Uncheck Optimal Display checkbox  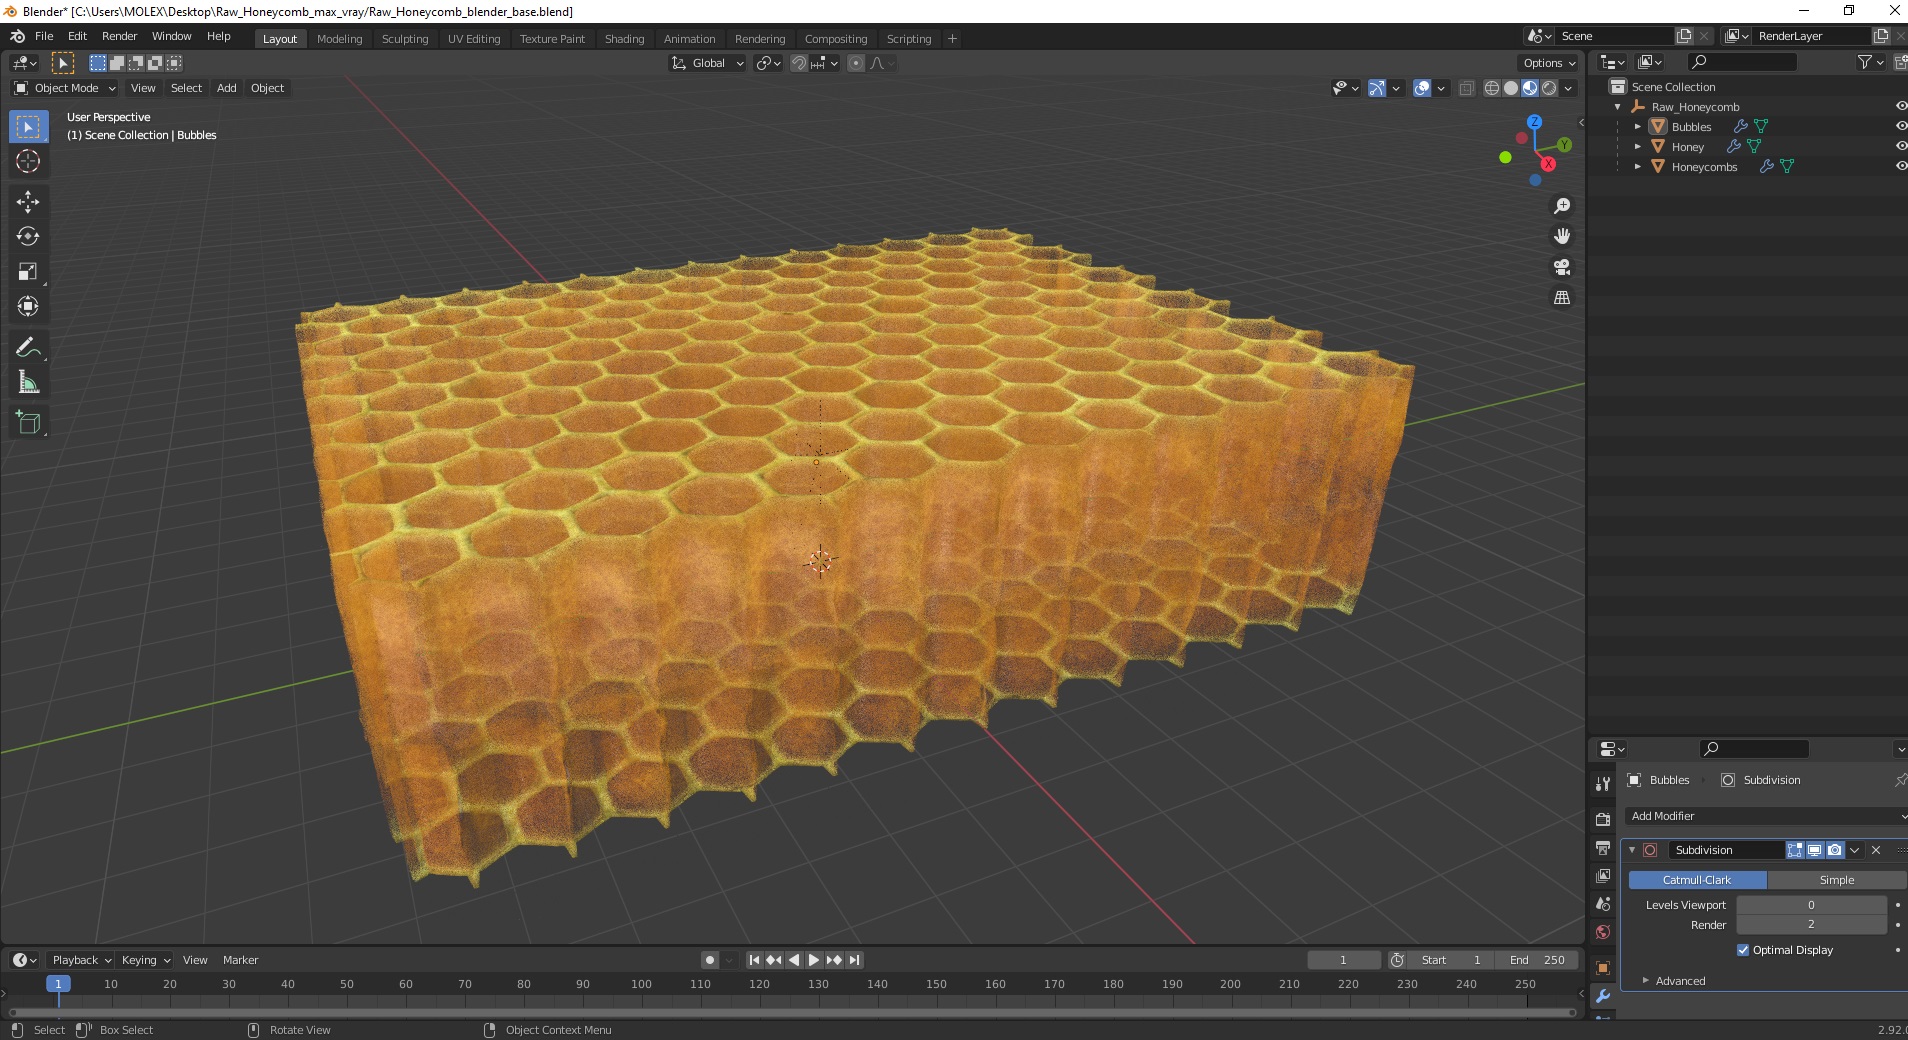point(1743,950)
